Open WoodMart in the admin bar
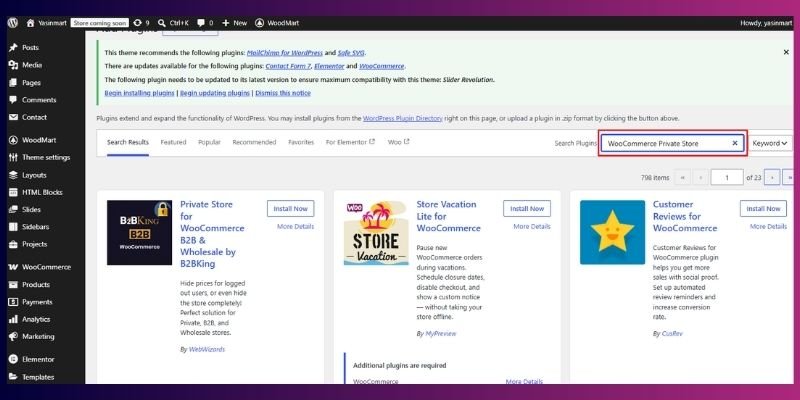The width and height of the screenshot is (800, 400). [277, 23]
